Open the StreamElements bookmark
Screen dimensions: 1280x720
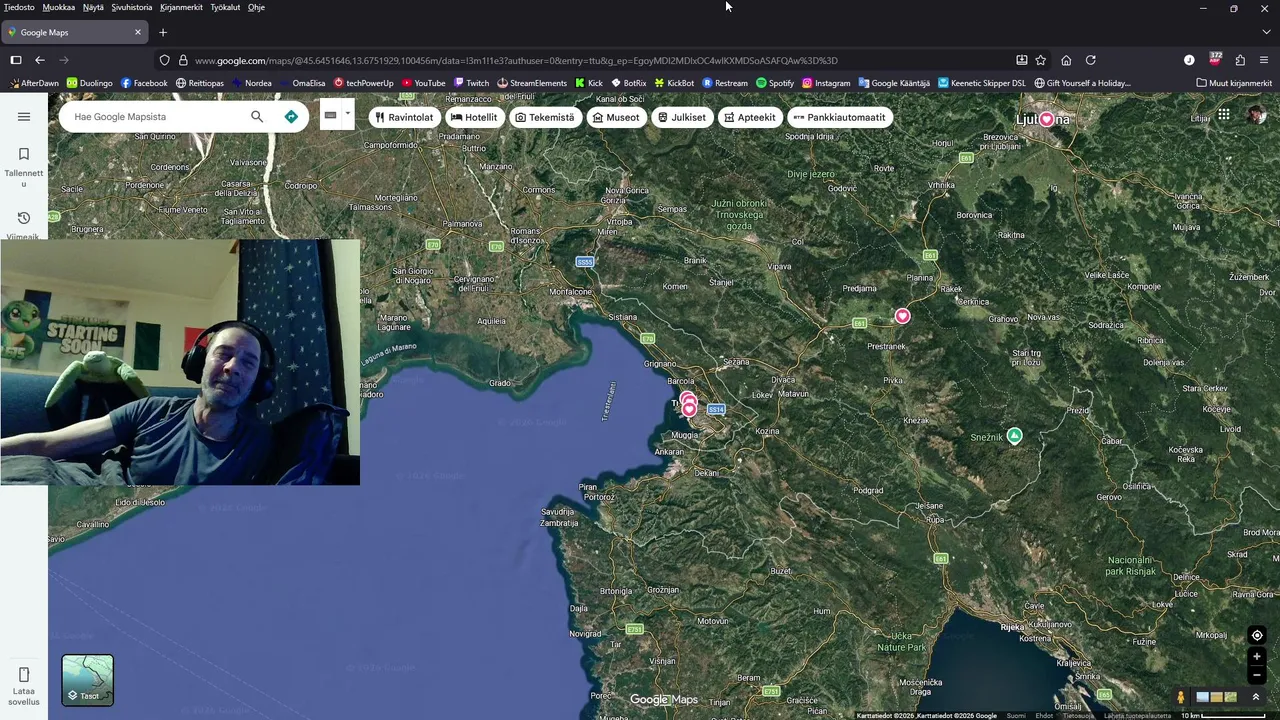[x=532, y=83]
